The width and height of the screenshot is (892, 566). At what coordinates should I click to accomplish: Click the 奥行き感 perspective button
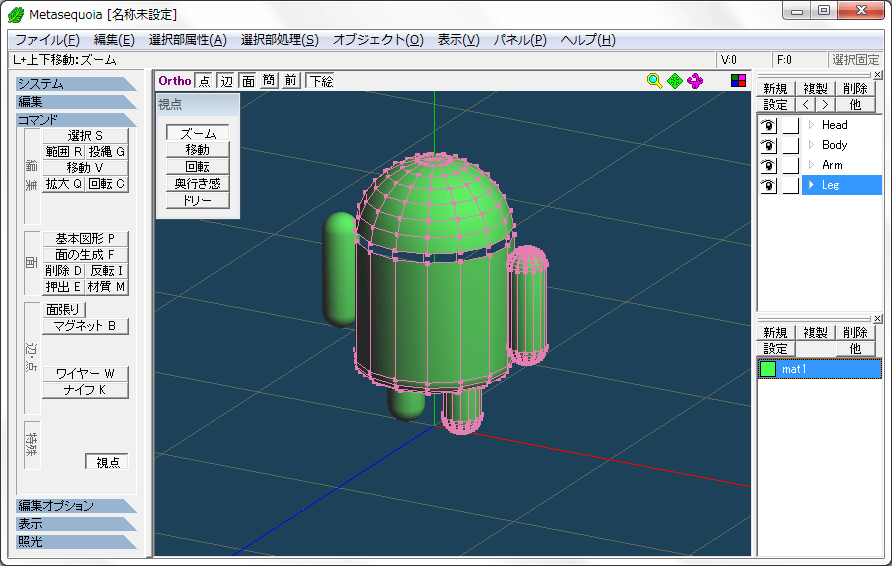tap(197, 184)
